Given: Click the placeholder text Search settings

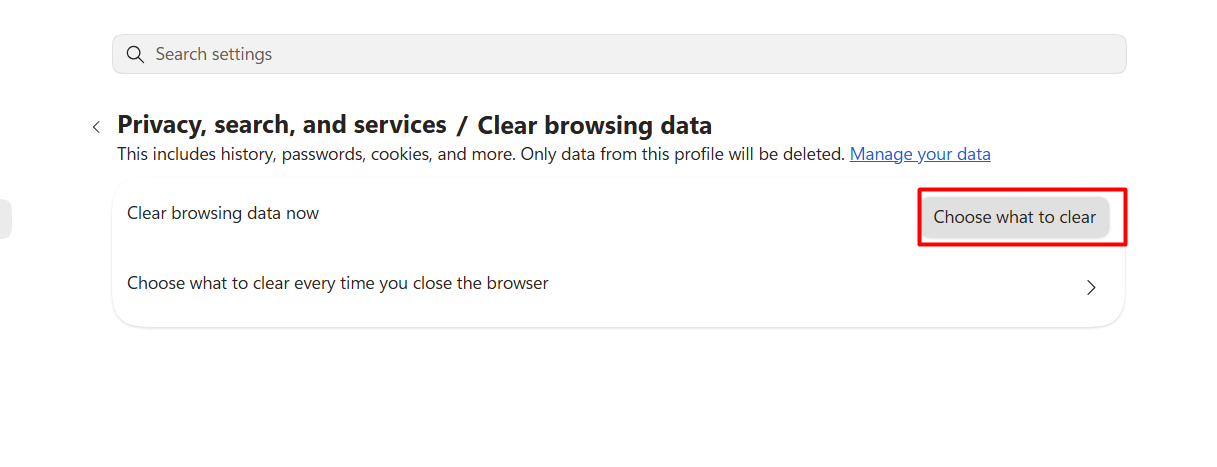Looking at the screenshot, I should (x=214, y=54).
